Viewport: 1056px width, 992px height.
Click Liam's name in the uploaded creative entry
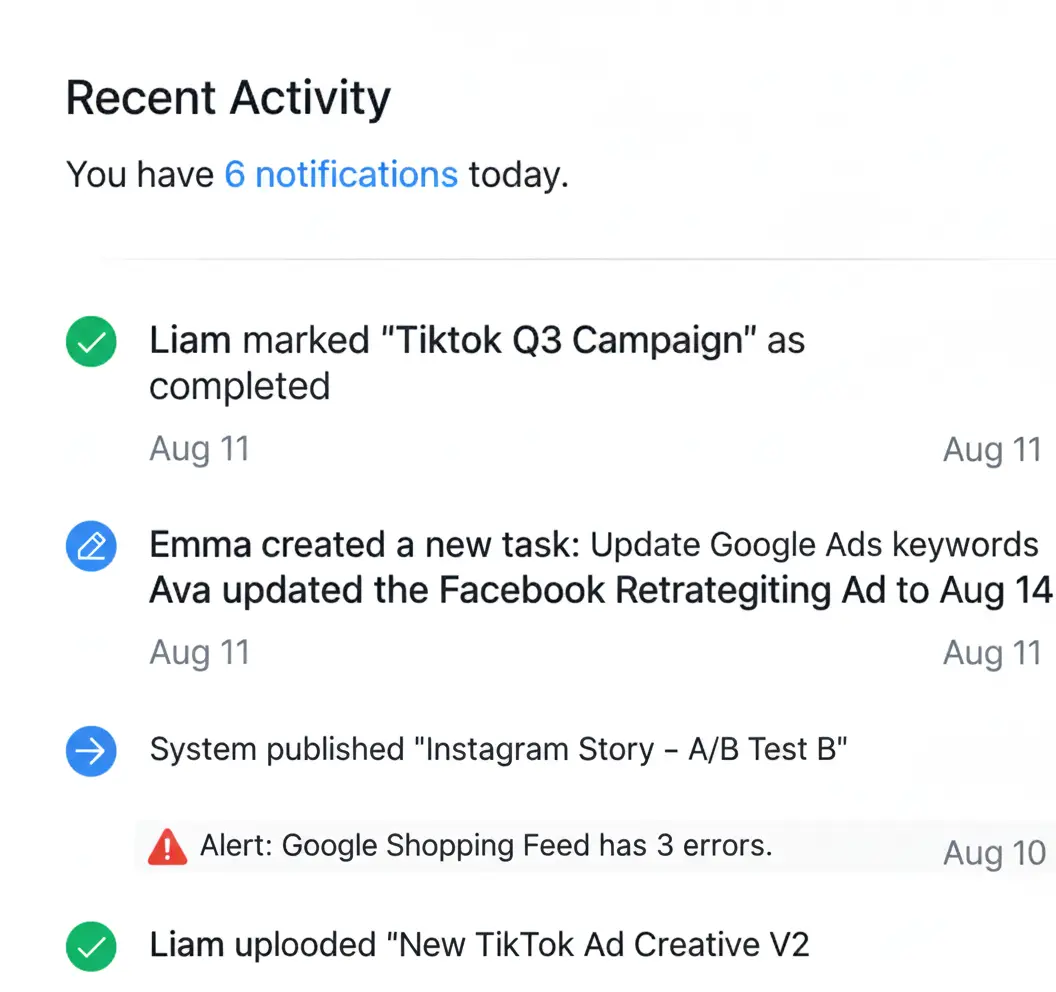click(190, 944)
